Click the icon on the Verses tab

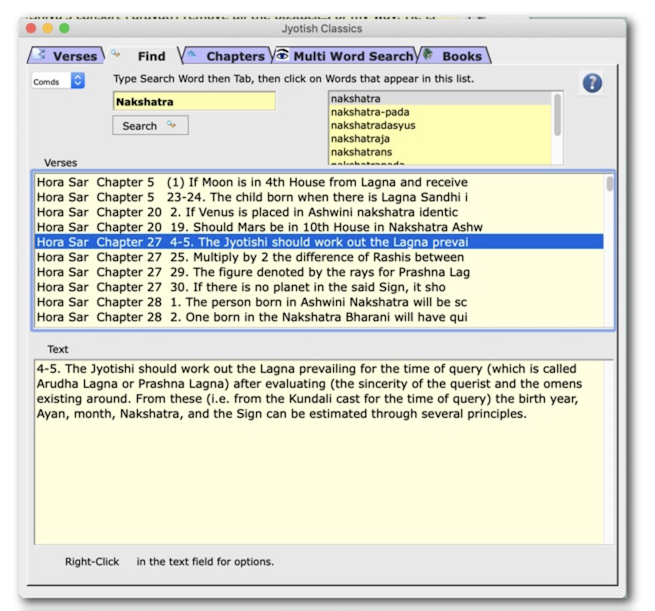point(40,56)
